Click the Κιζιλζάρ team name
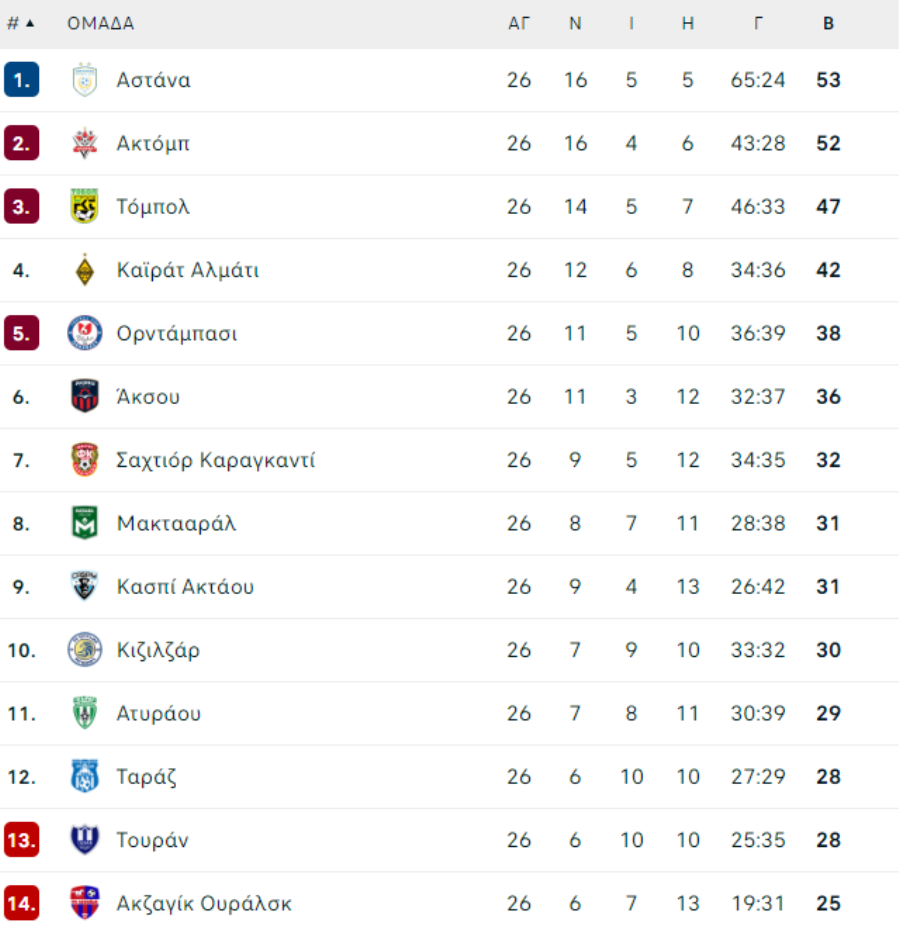Image resolution: width=899 pixels, height=929 pixels. point(158,650)
